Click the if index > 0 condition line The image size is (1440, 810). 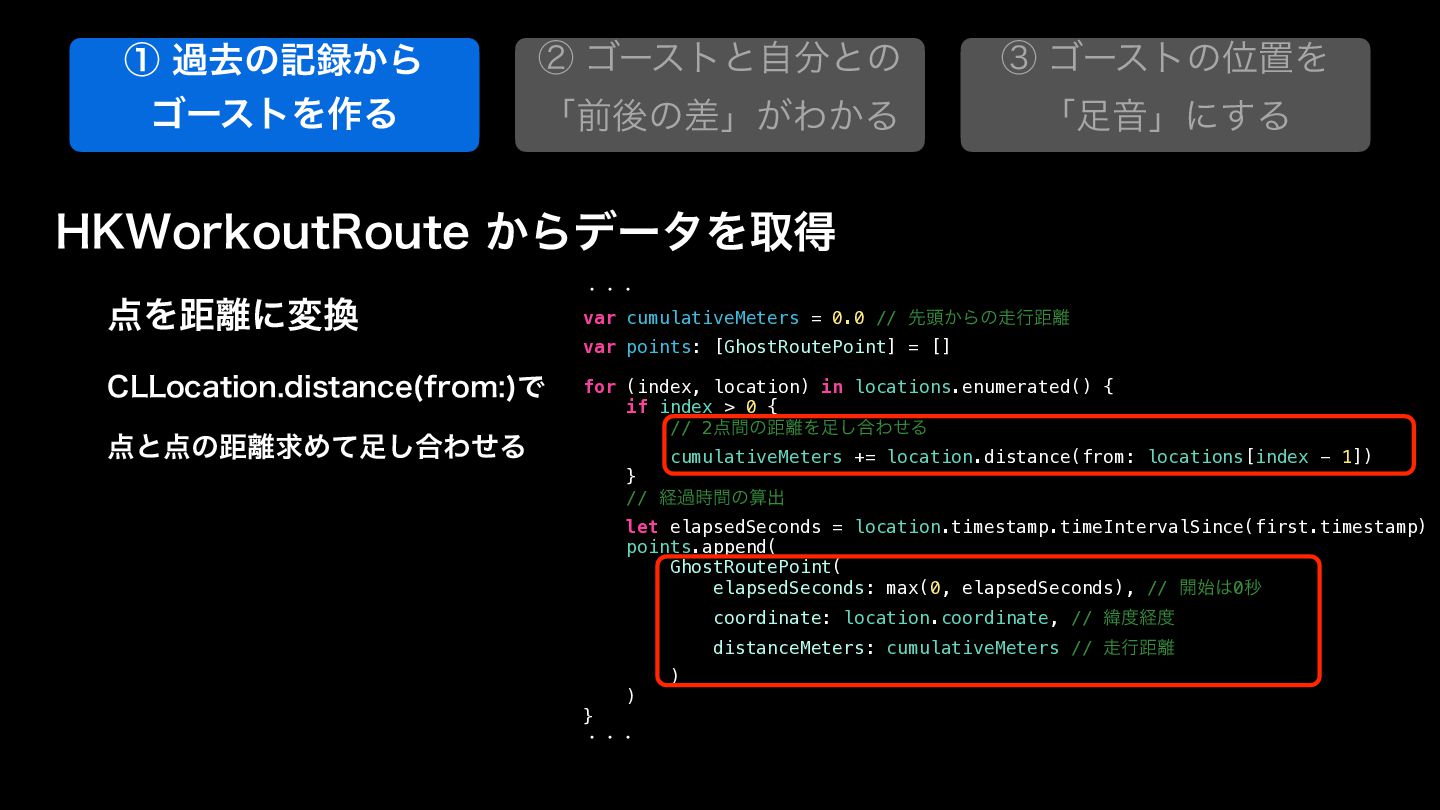(x=701, y=407)
